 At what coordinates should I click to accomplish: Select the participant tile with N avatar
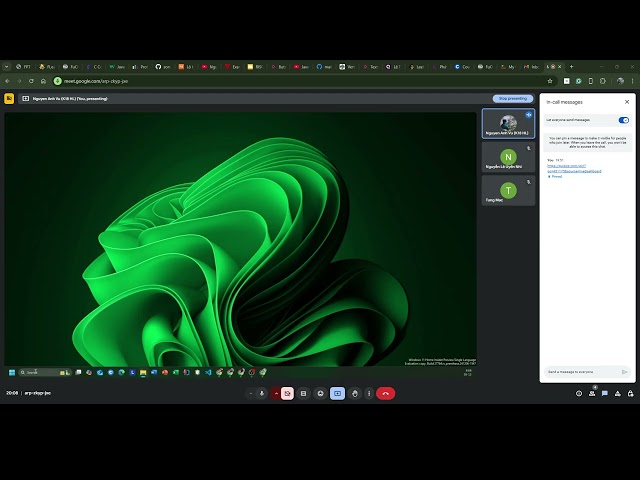508,157
